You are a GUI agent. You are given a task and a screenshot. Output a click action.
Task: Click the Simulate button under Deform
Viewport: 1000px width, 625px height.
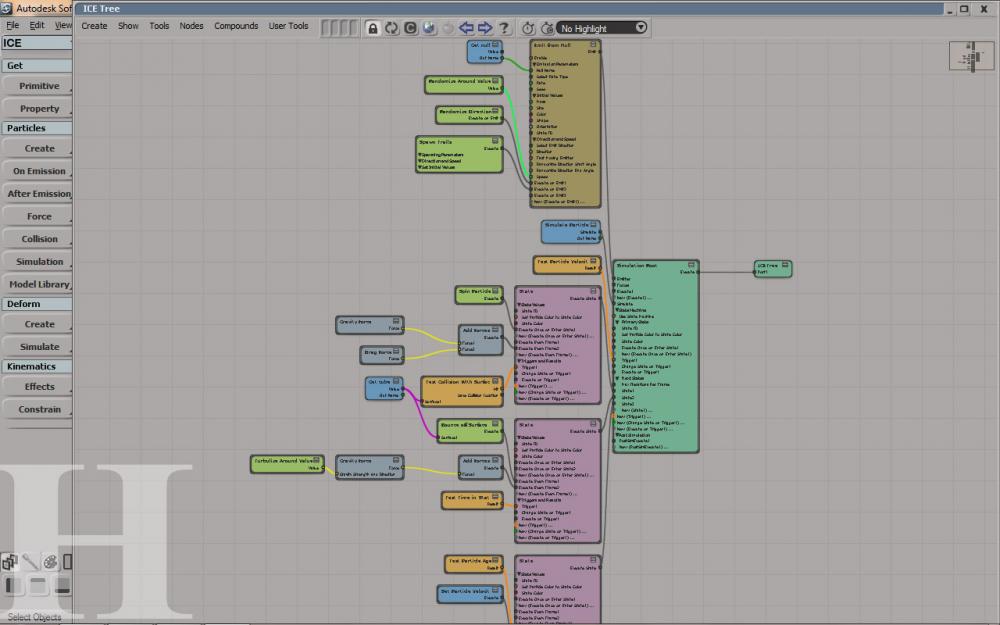coord(38,347)
